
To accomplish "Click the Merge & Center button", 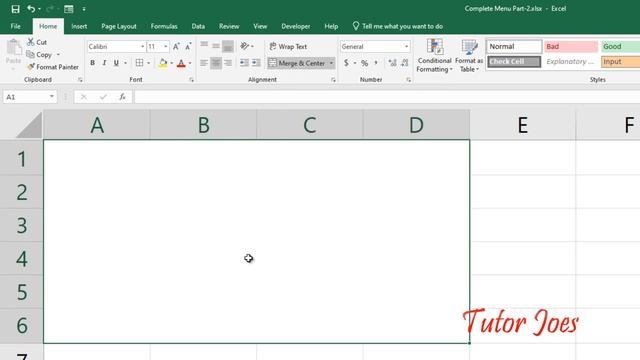I will pos(297,63).
